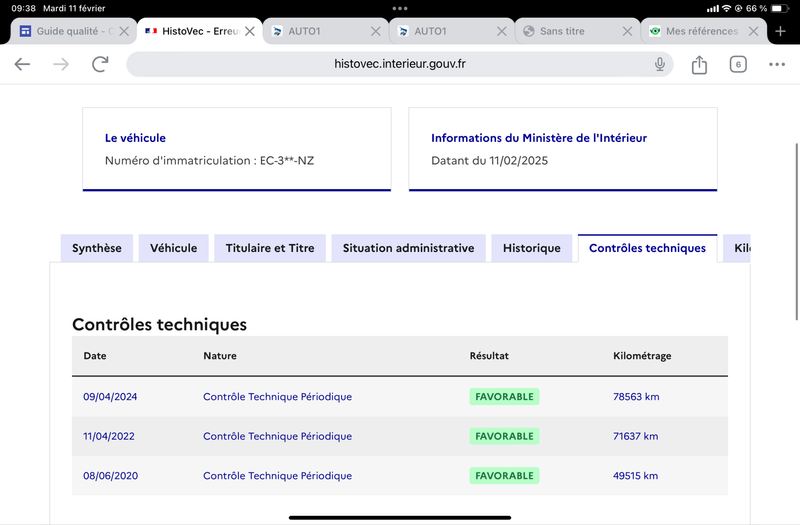Screen dimensions: 800x525
Task: Click the Kilométrage column header
Action: [x=642, y=356]
